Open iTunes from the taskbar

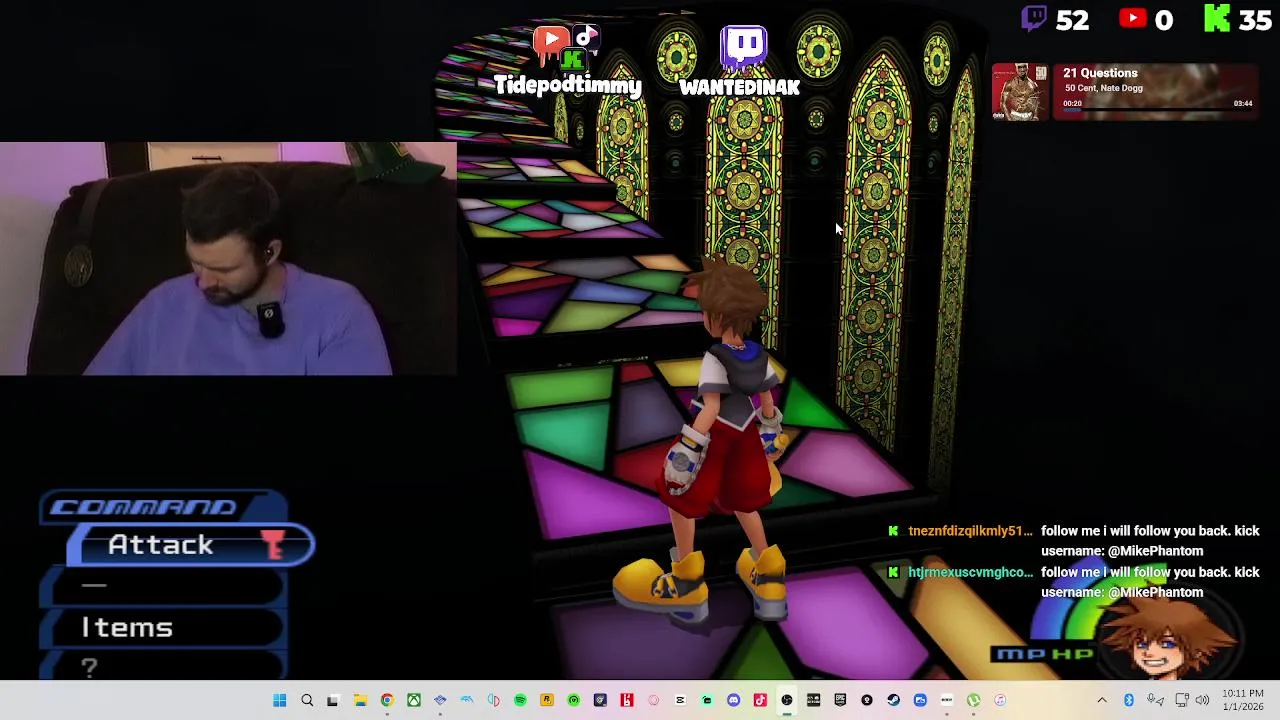(1000, 700)
